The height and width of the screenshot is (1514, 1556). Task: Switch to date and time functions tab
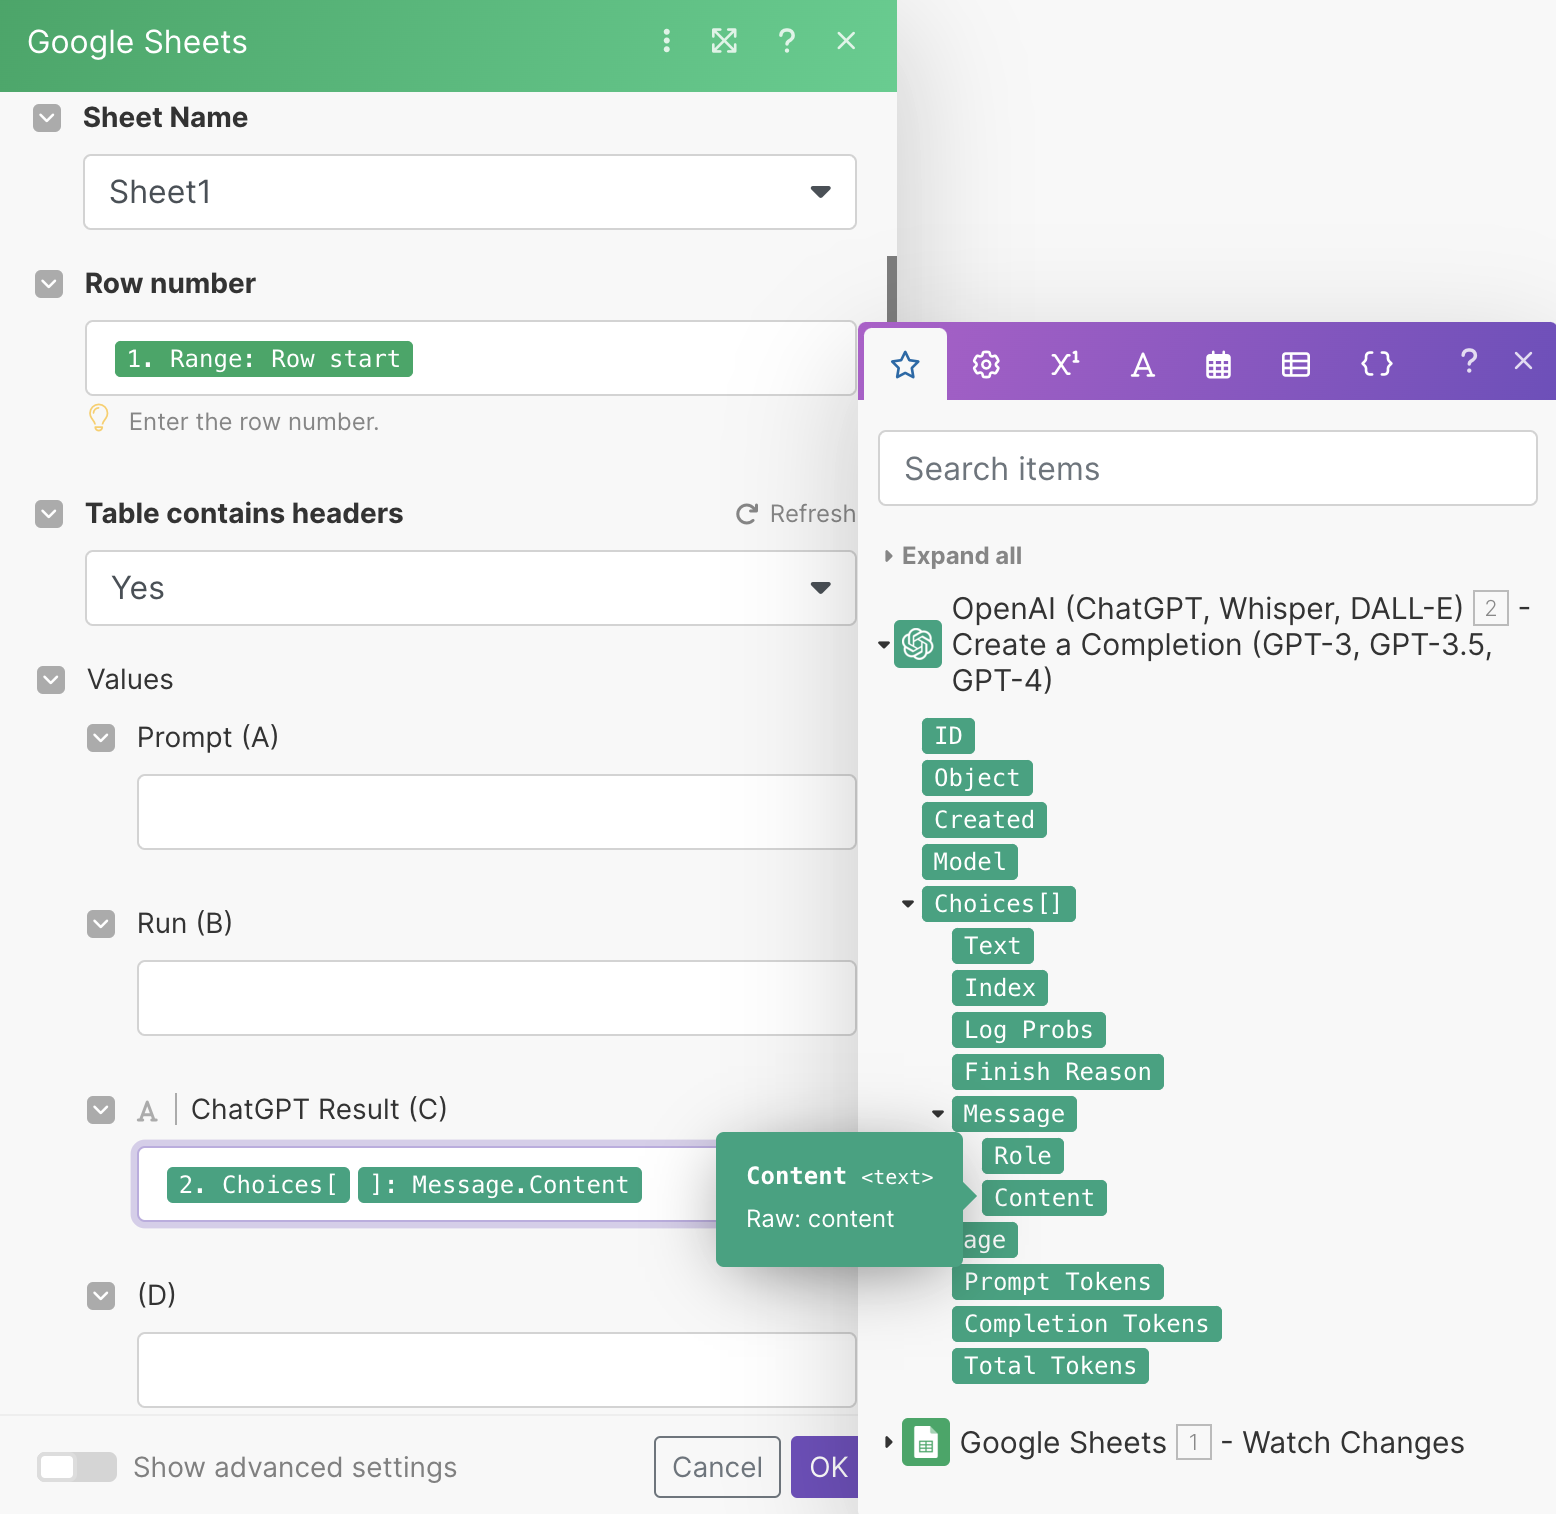[x=1218, y=365]
